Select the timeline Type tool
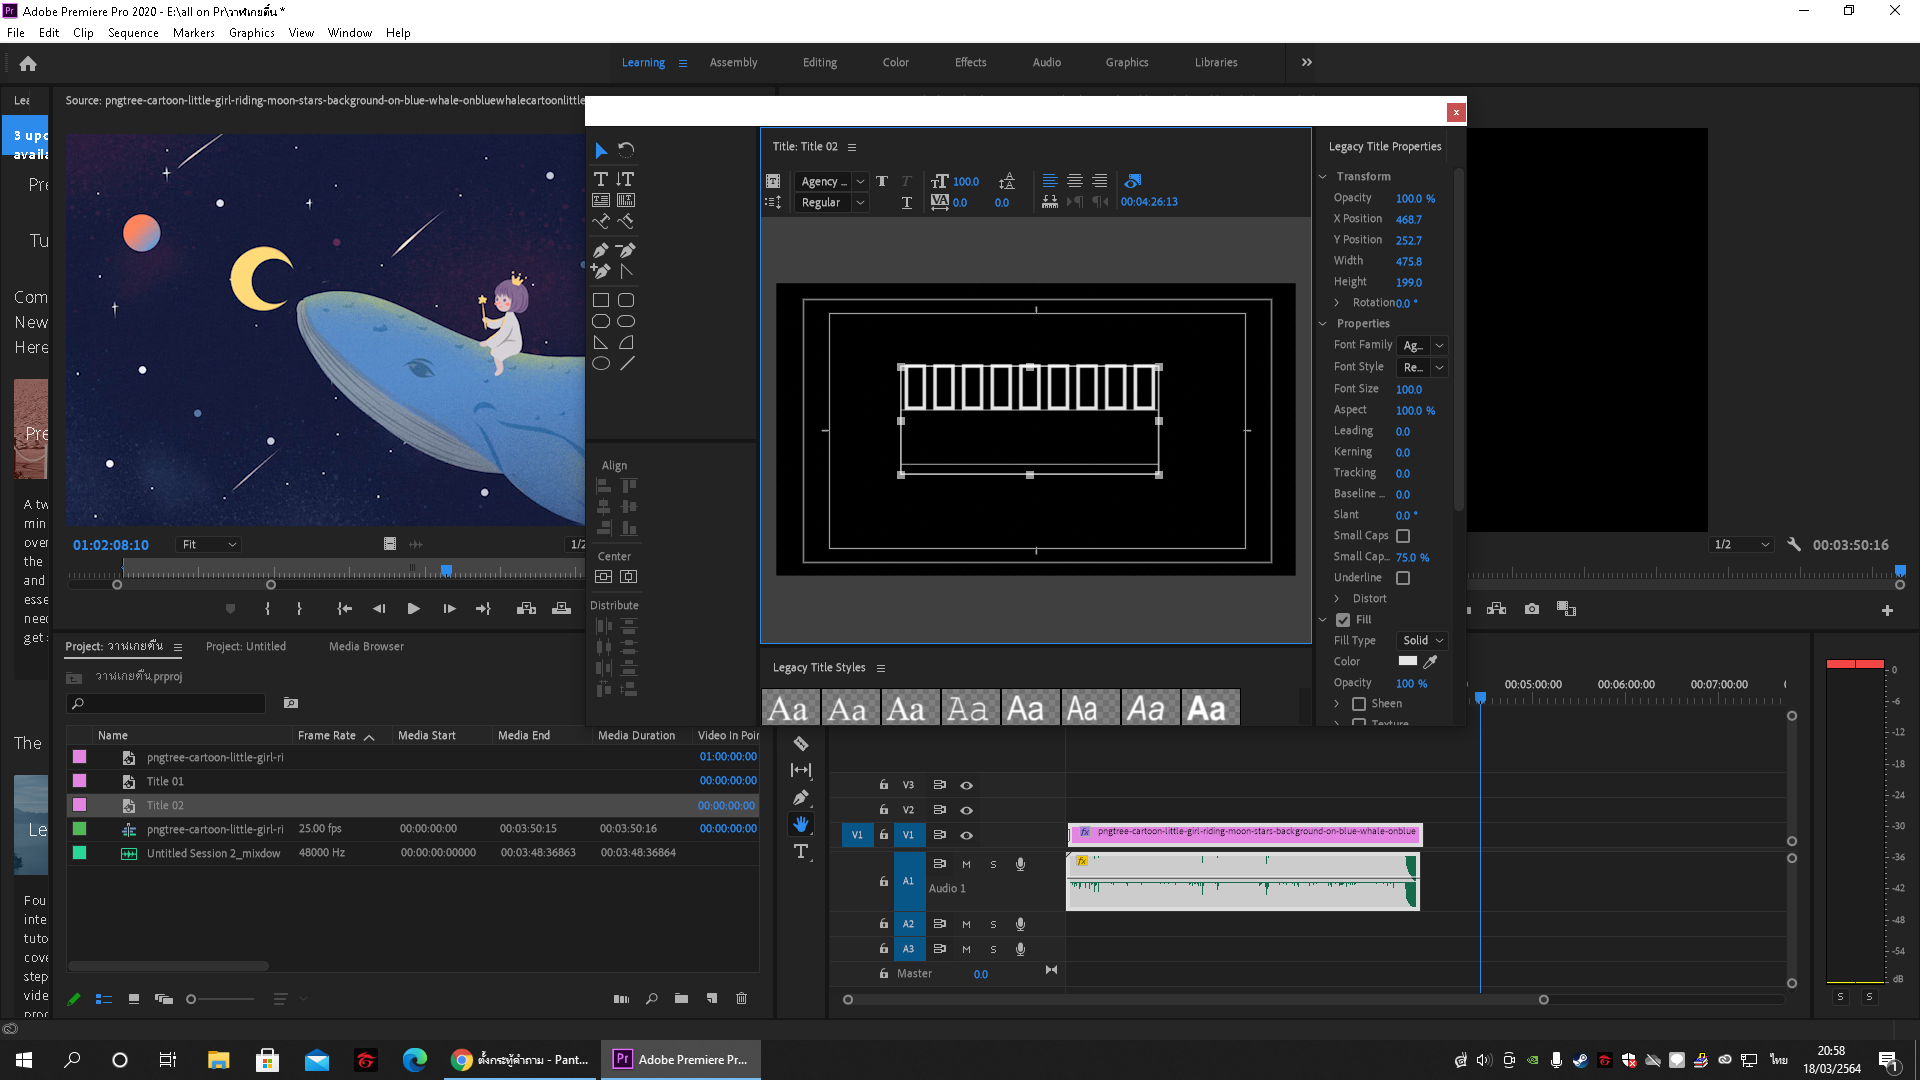The image size is (1920, 1080). (x=801, y=851)
